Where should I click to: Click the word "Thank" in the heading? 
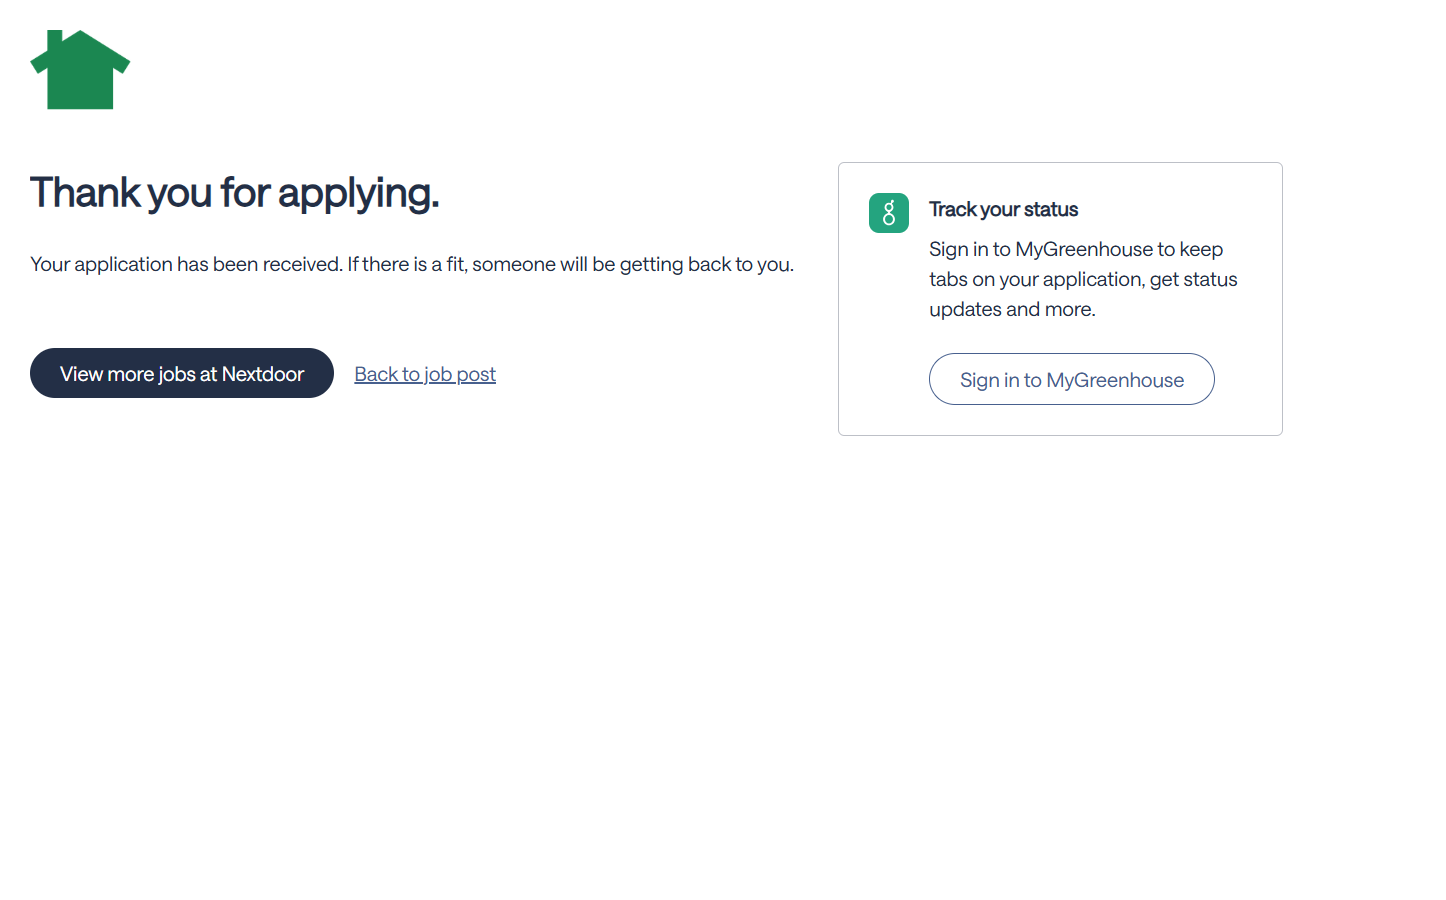86,192
